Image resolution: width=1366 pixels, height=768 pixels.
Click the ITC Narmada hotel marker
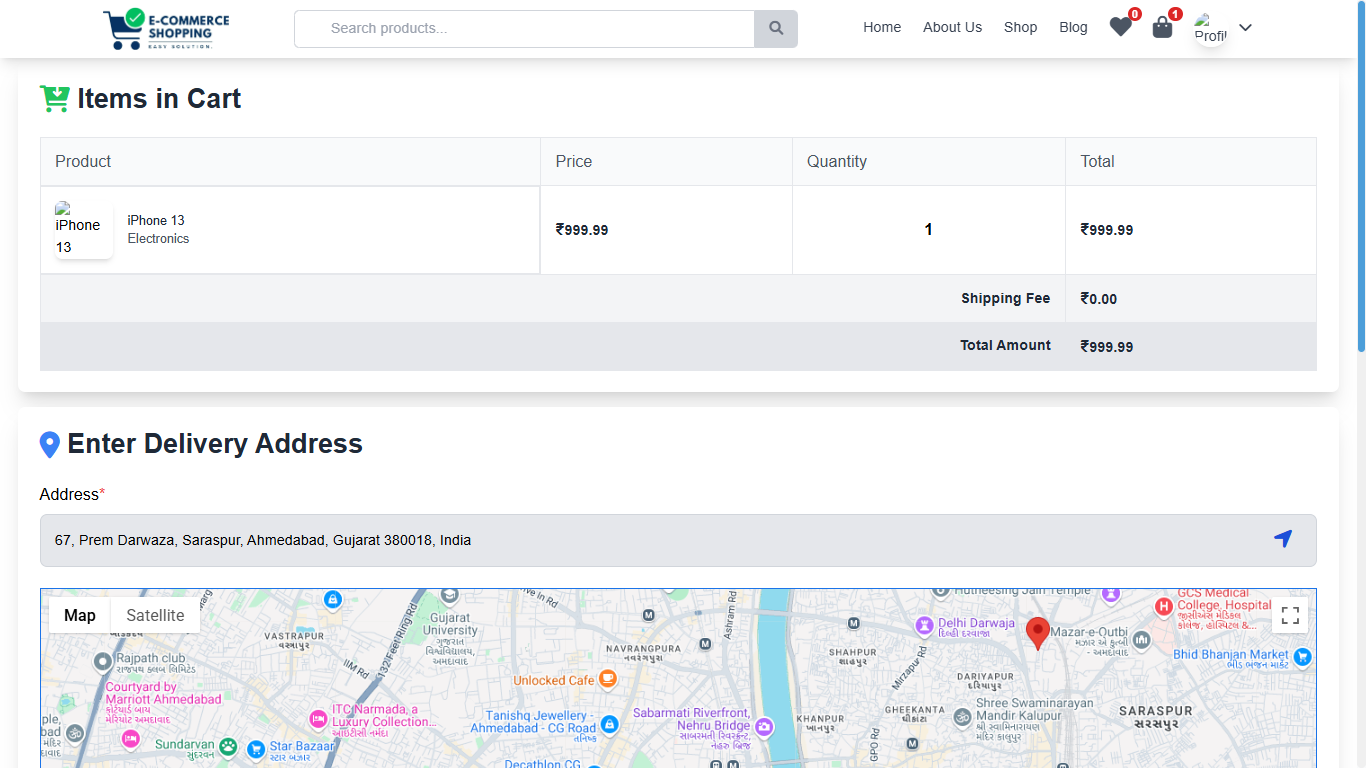318,719
